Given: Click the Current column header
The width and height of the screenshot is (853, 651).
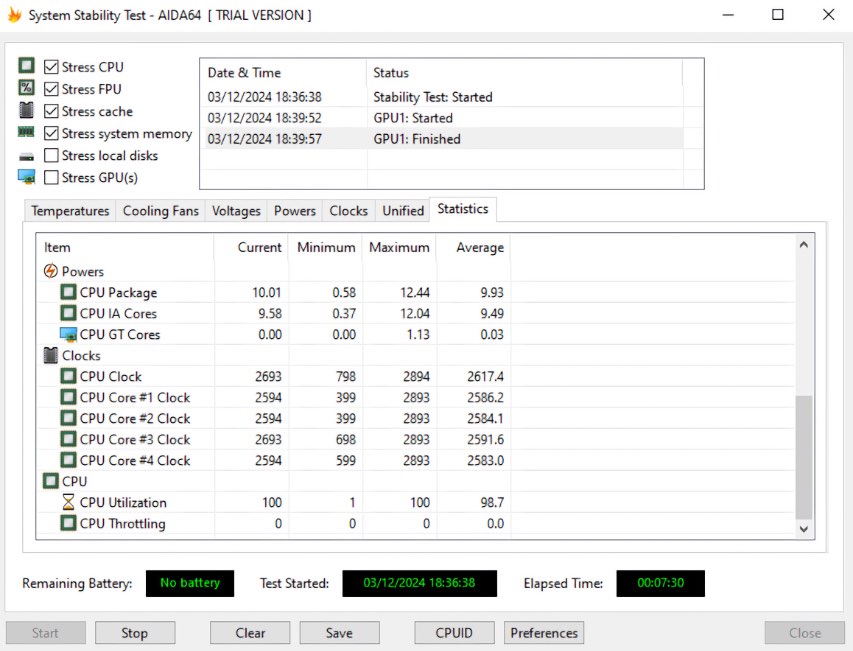Looking at the screenshot, I should (x=251, y=247).
